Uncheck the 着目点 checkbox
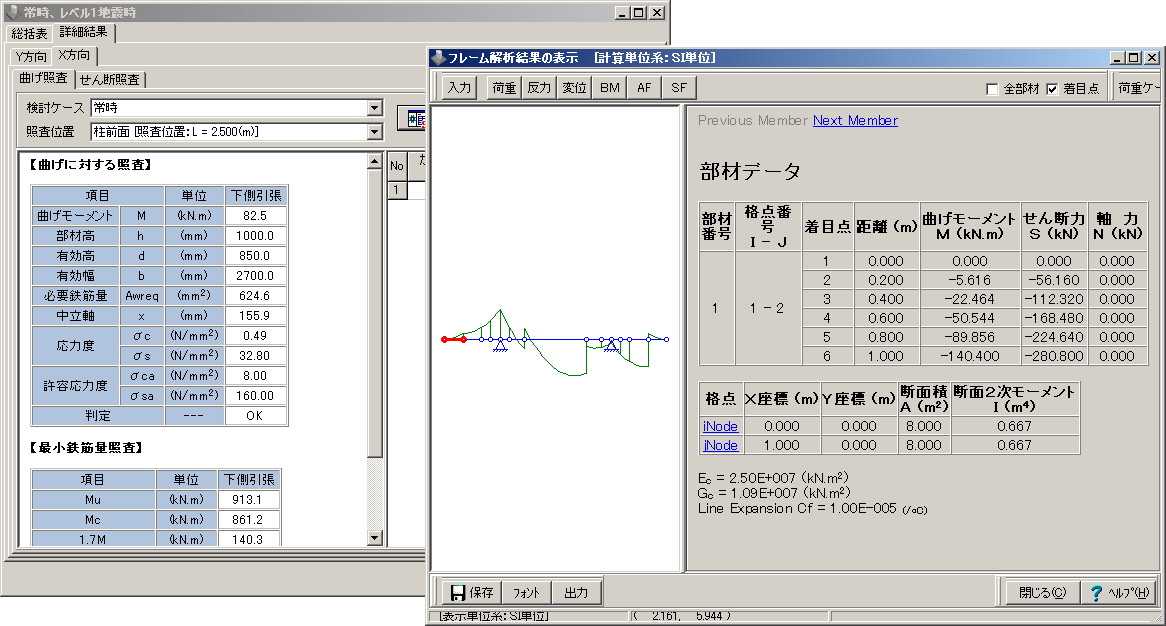Image resolution: width=1166 pixels, height=626 pixels. [1052, 89]
